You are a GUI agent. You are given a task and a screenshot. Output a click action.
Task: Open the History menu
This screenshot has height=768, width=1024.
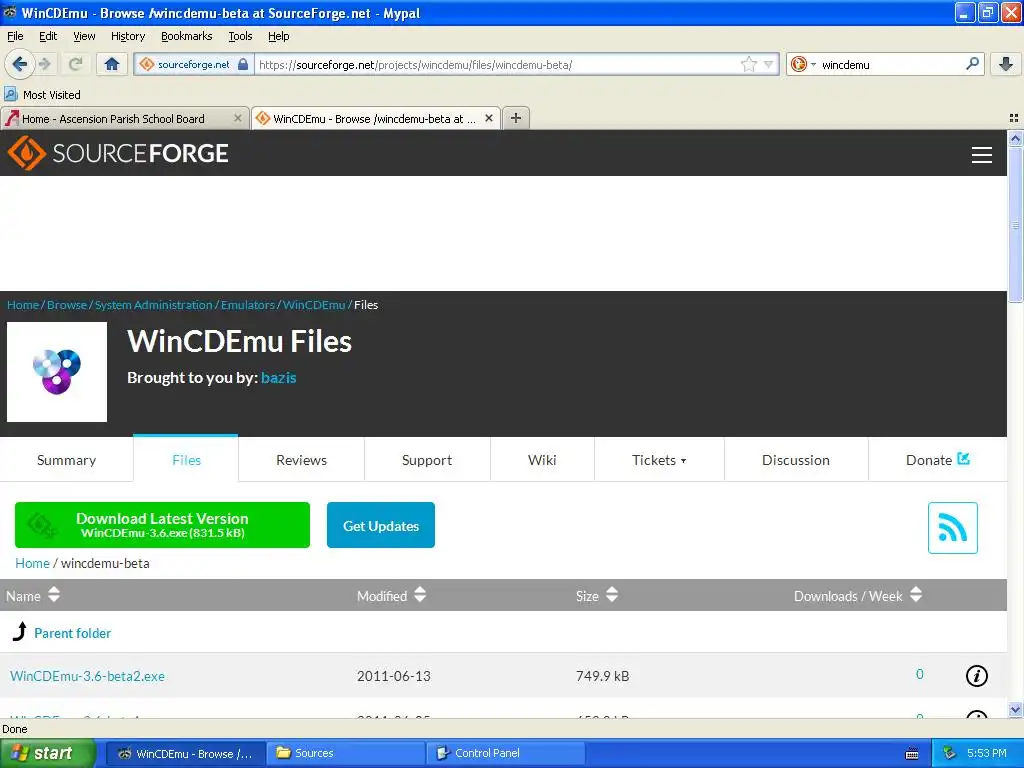click(127, 36)
